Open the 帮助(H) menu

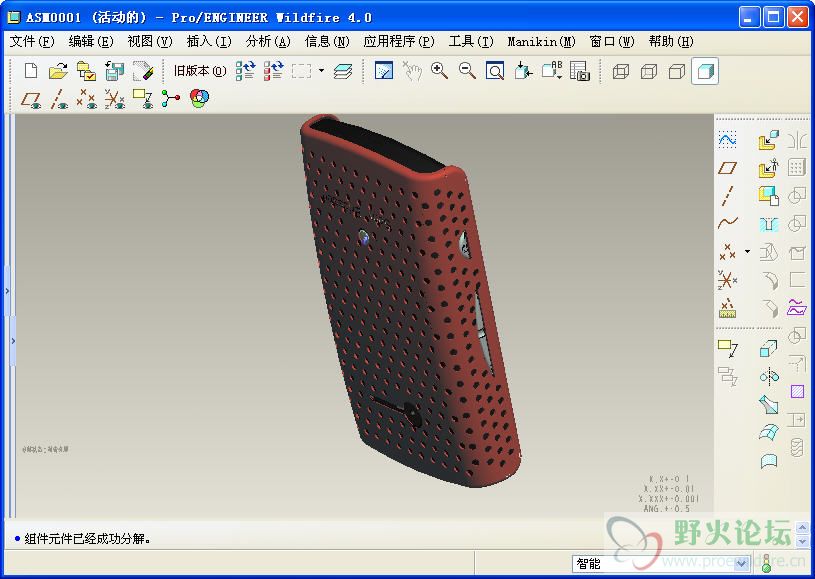pos(672,41)
